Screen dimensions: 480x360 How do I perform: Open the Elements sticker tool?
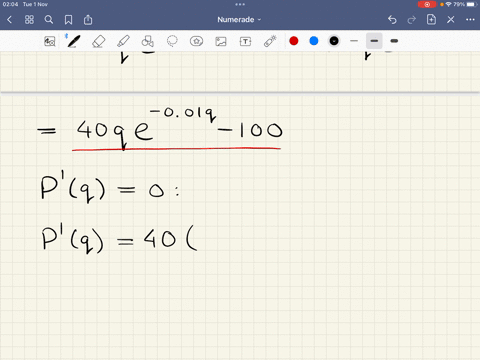pyautogui.click(x=196, y=41)
